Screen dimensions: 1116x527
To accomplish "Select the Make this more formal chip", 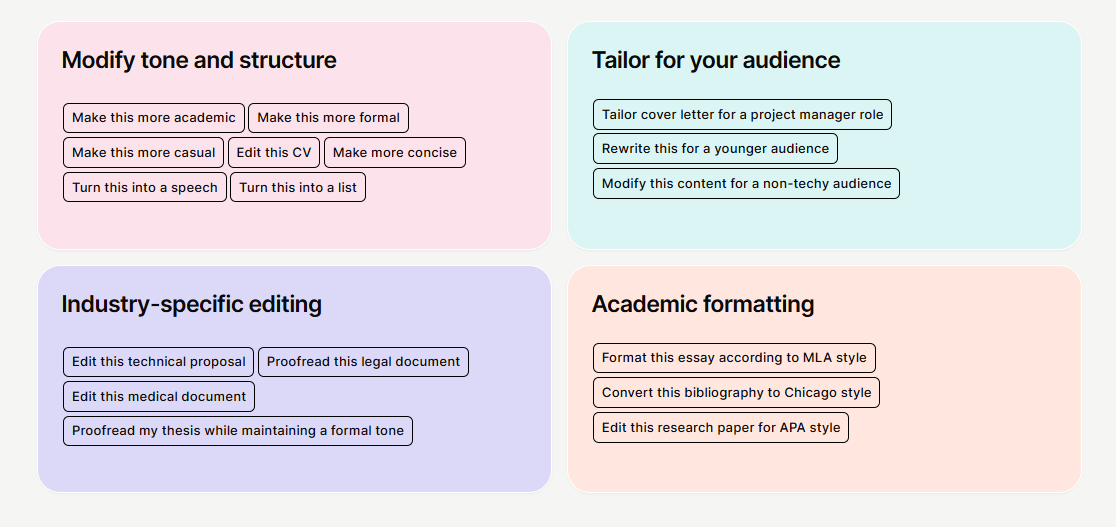I will coord(328,118).
